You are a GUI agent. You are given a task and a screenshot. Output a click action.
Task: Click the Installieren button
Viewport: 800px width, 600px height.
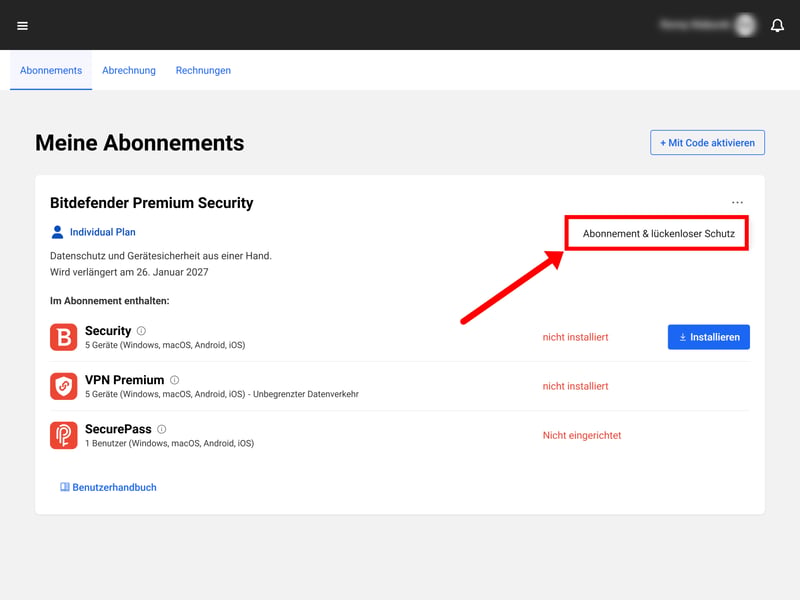pos(709,337)
